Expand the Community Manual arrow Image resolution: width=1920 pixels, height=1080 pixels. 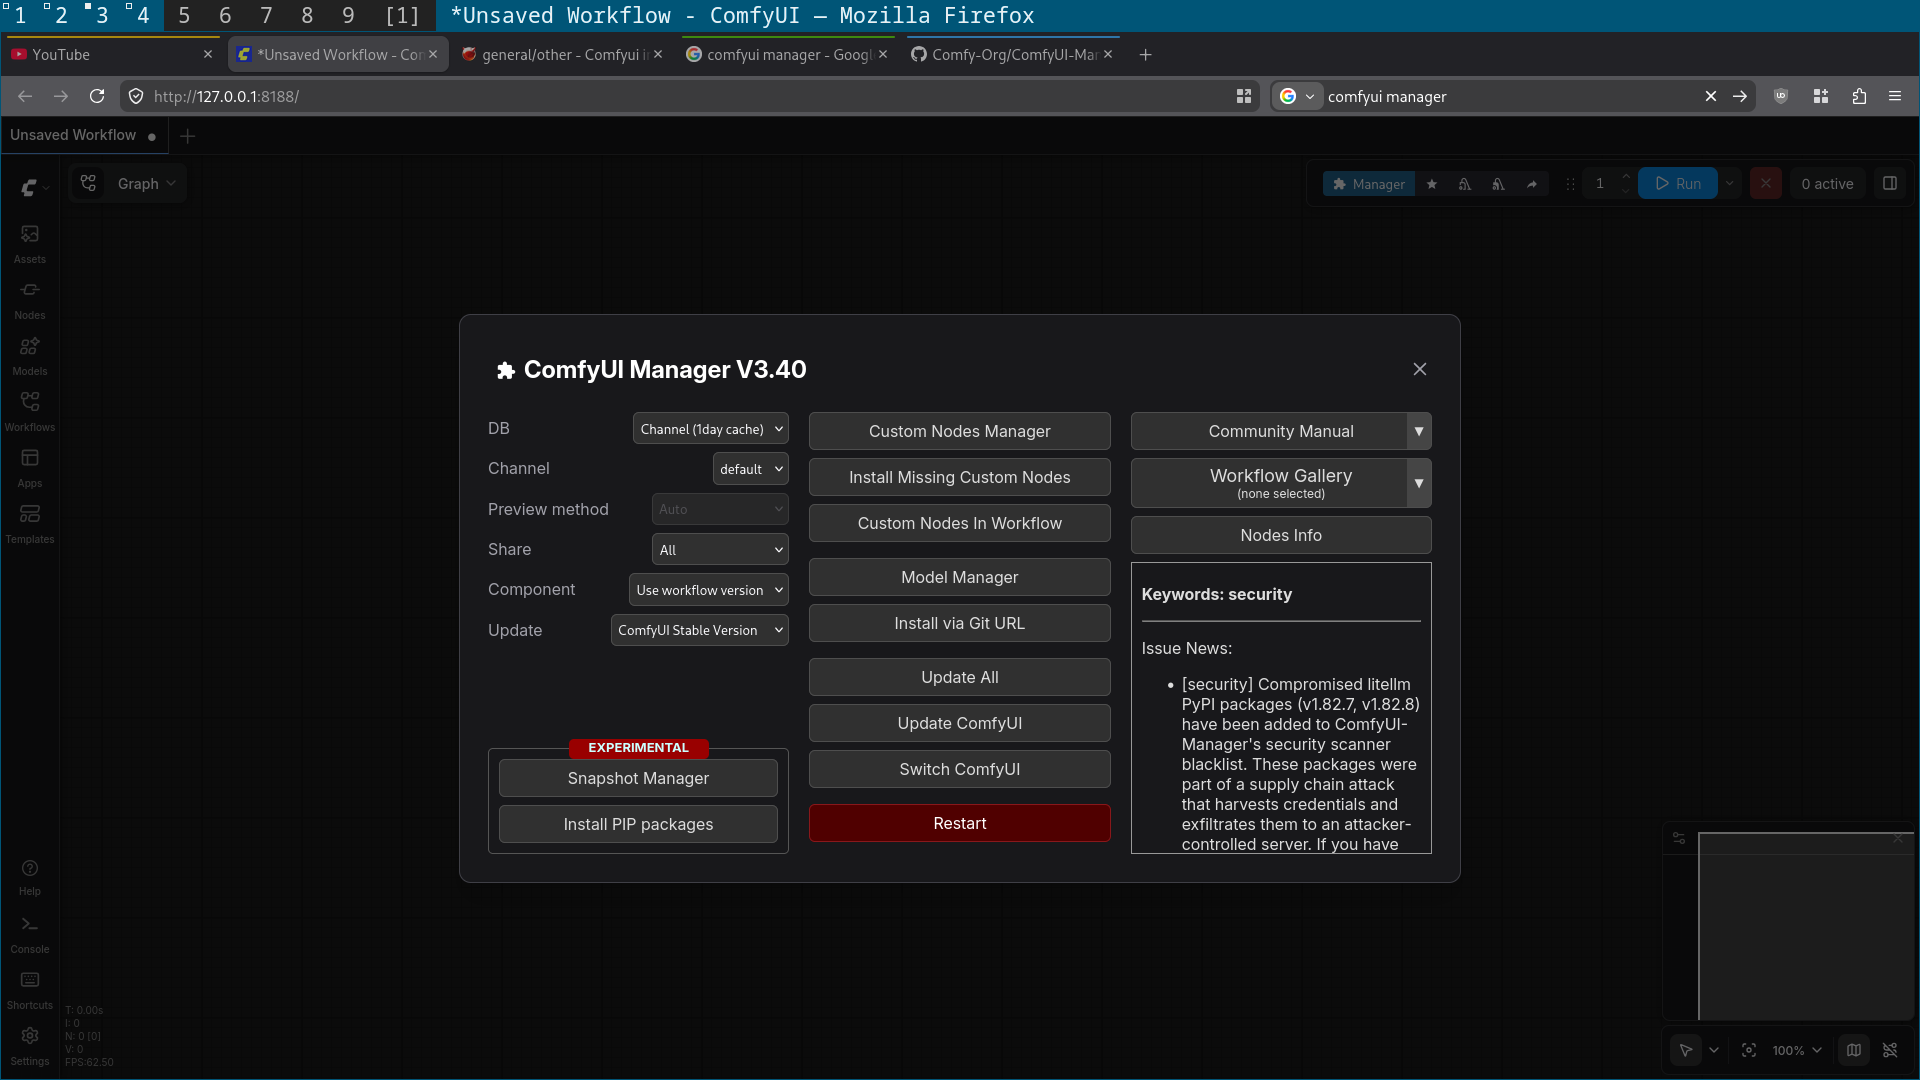tap(1419, 431)
